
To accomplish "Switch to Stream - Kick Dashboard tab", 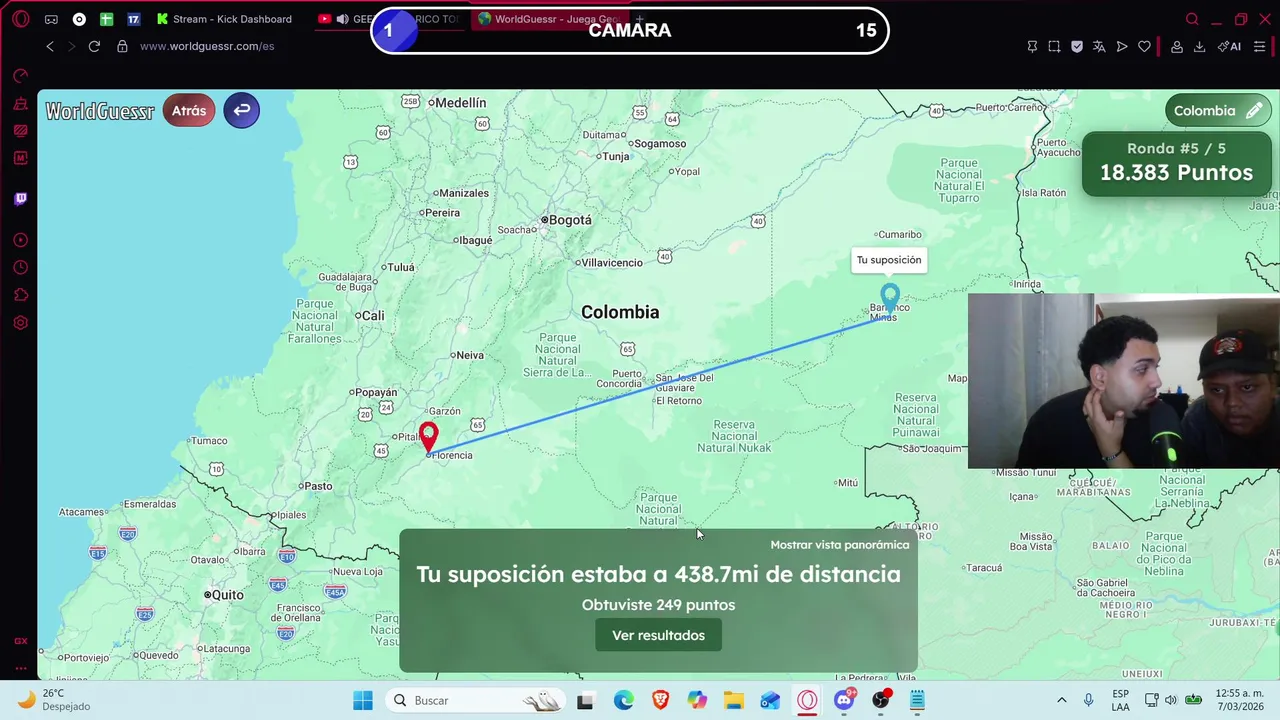I will click(225, 19).
